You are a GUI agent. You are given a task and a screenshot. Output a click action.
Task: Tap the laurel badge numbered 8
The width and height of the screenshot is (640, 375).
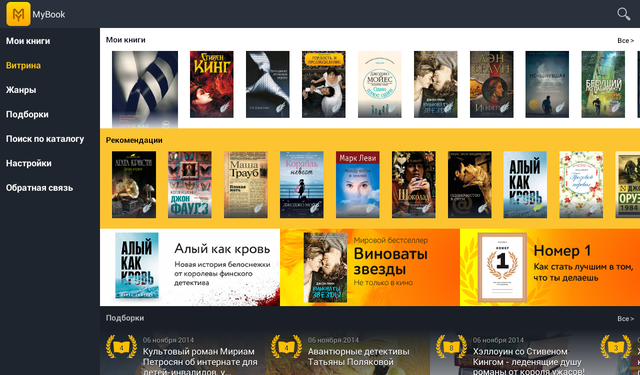pos(451,347)
